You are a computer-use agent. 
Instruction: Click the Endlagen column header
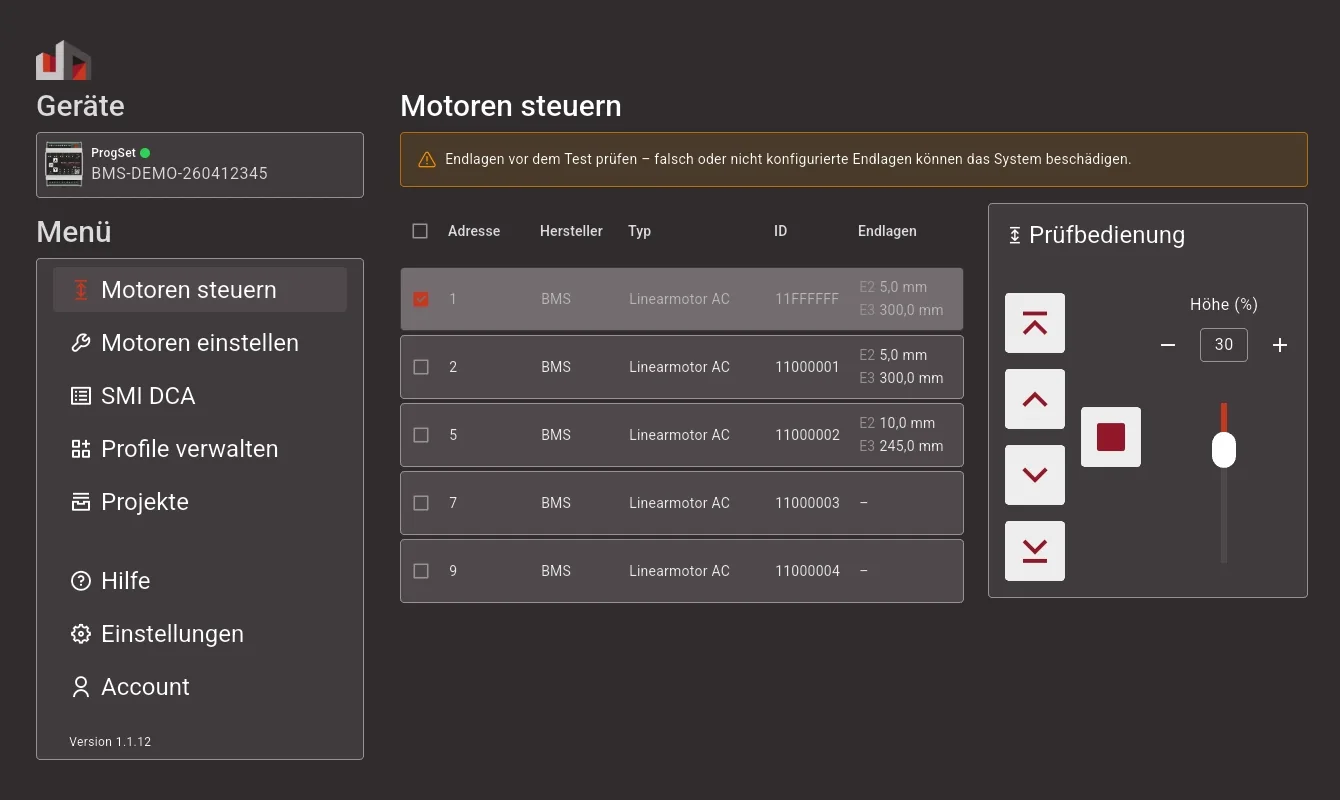887,231
